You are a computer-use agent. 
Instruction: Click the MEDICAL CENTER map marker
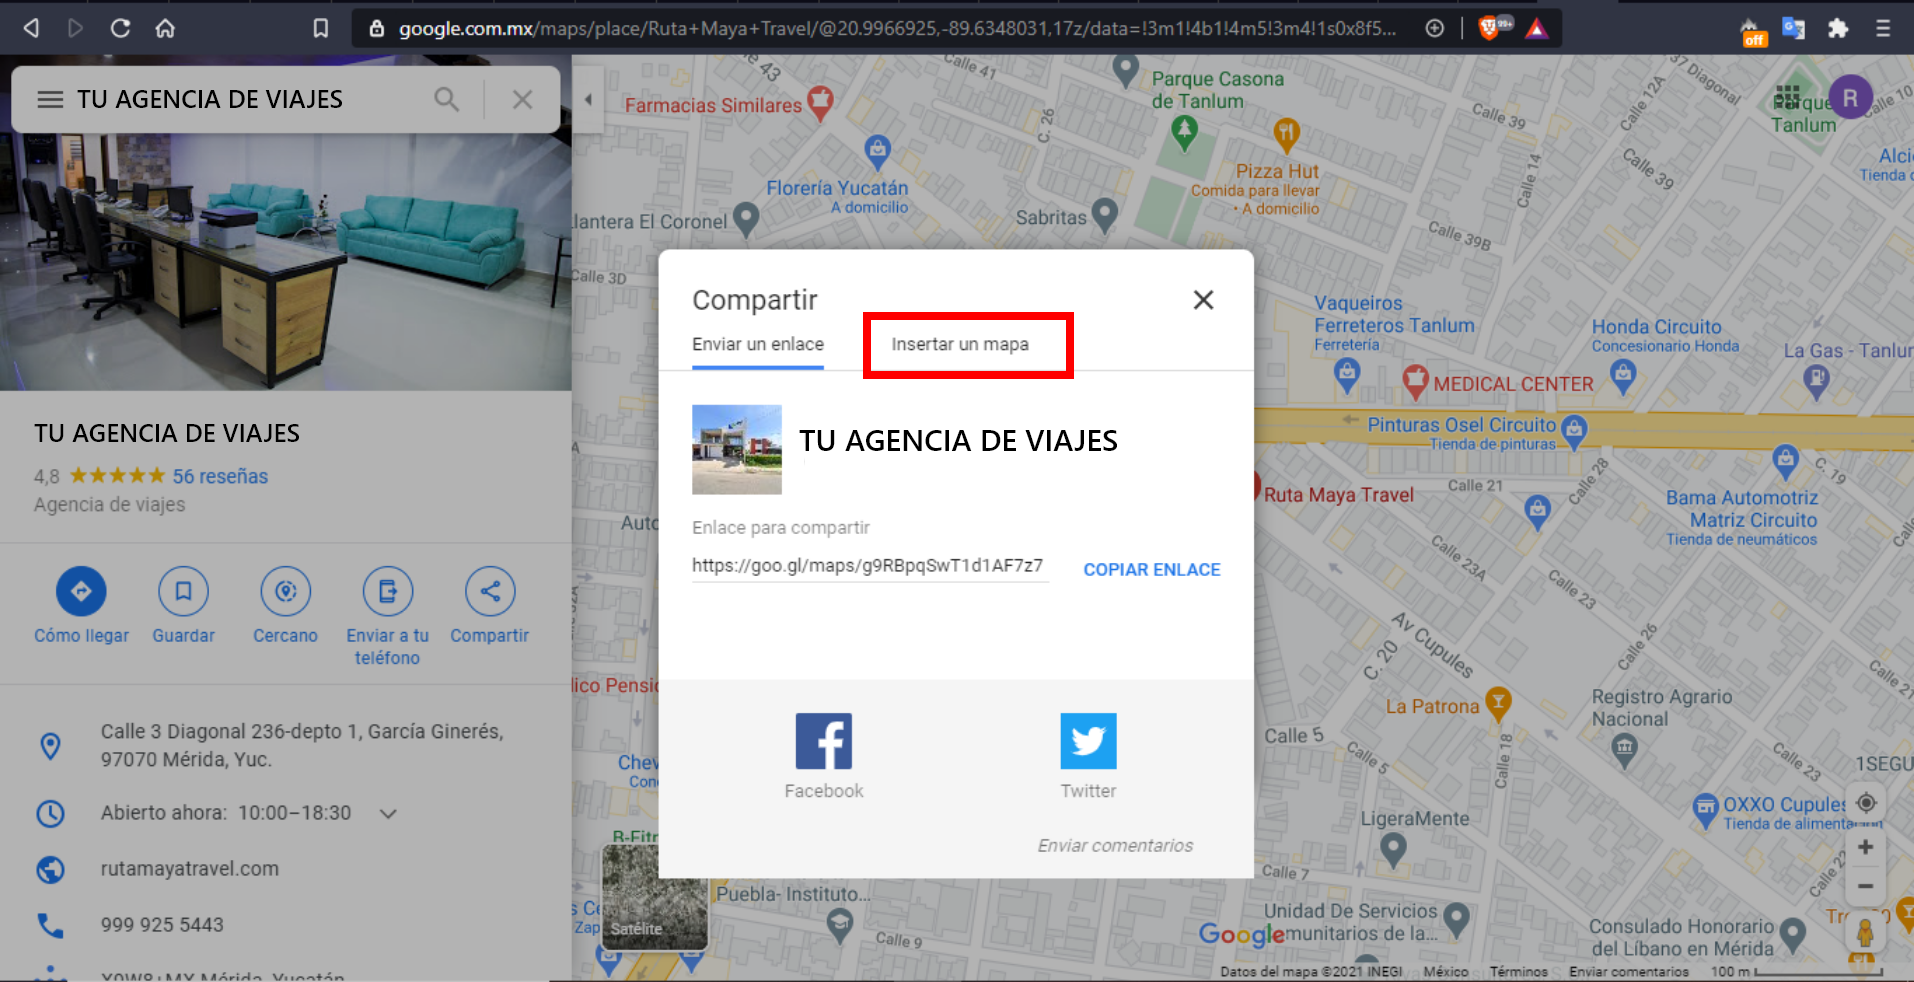1415,381
